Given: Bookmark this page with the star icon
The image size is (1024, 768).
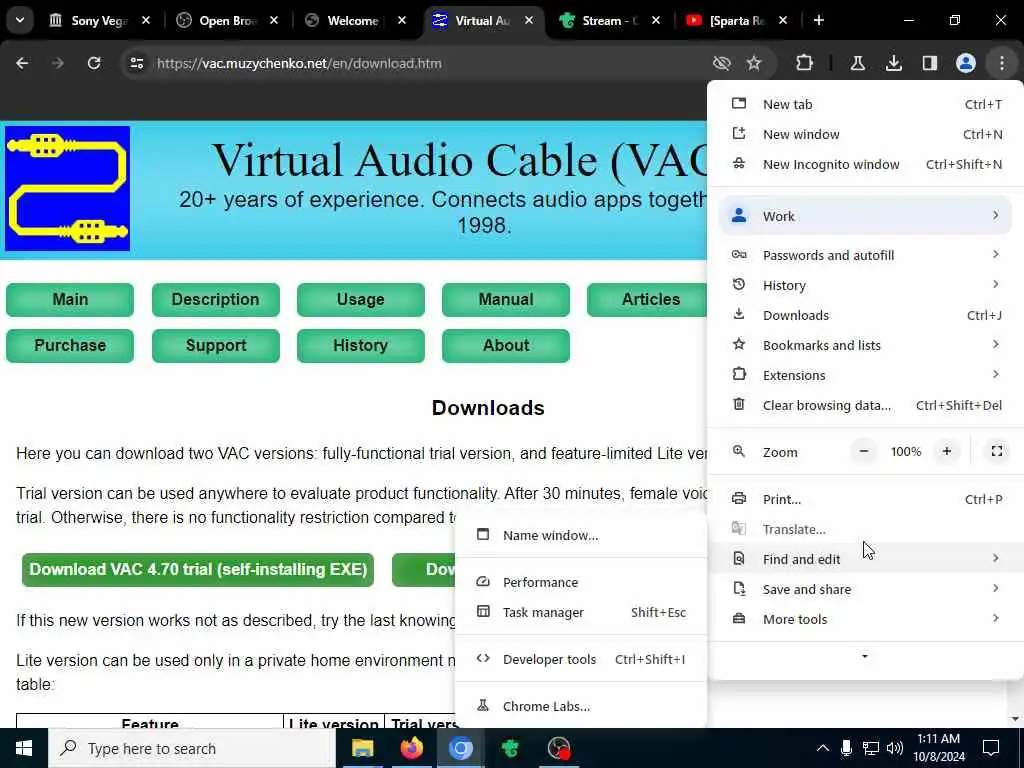Looking at the screenshot, I should point(754,63).
